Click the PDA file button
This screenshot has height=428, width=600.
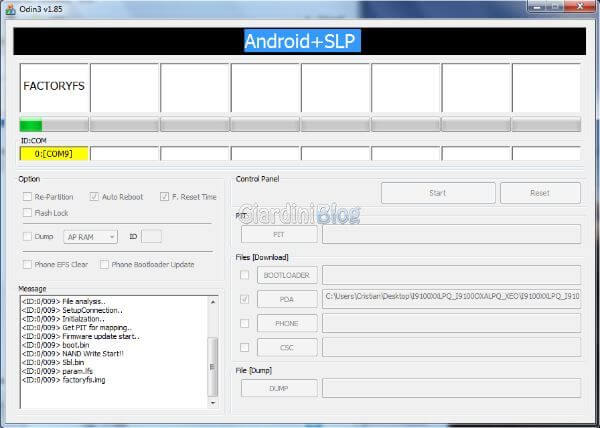pos(287,299)
